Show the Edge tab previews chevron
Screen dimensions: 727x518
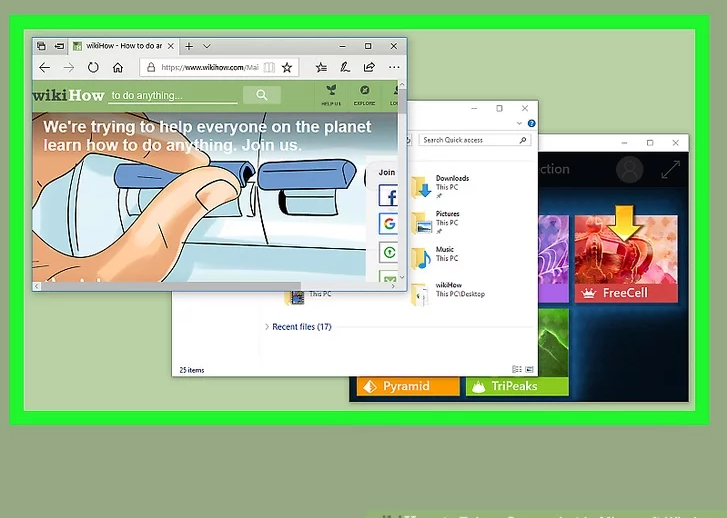pyautogui.click(x=207, y=46)
